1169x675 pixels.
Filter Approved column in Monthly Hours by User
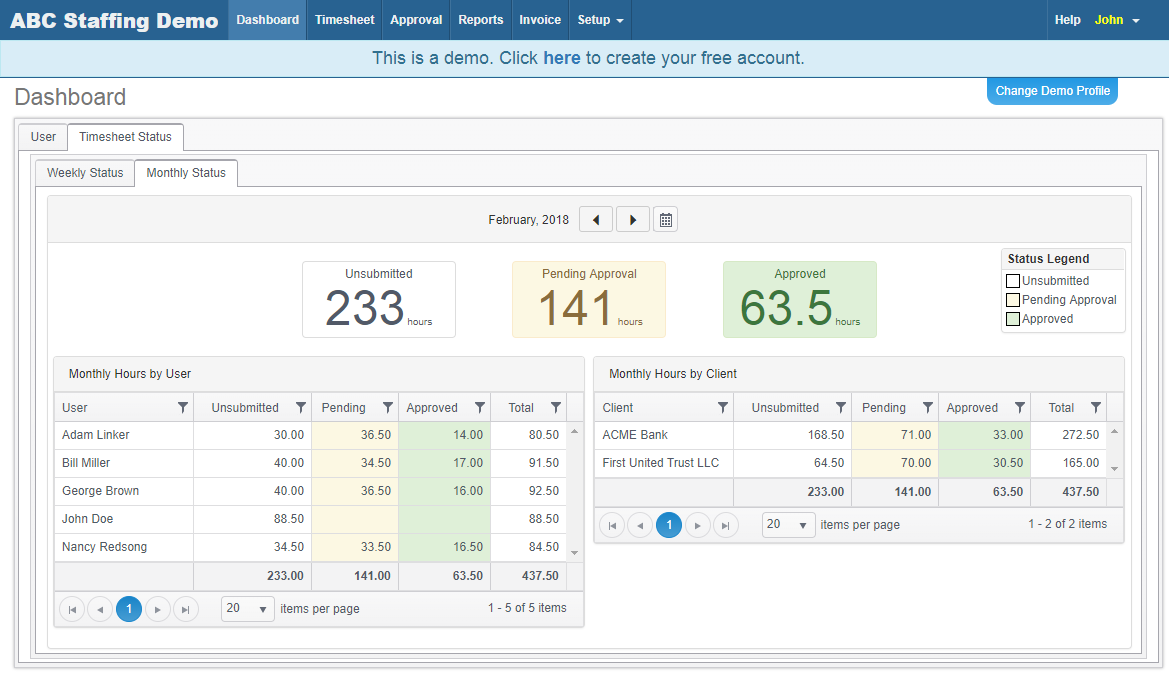(479, 407)
